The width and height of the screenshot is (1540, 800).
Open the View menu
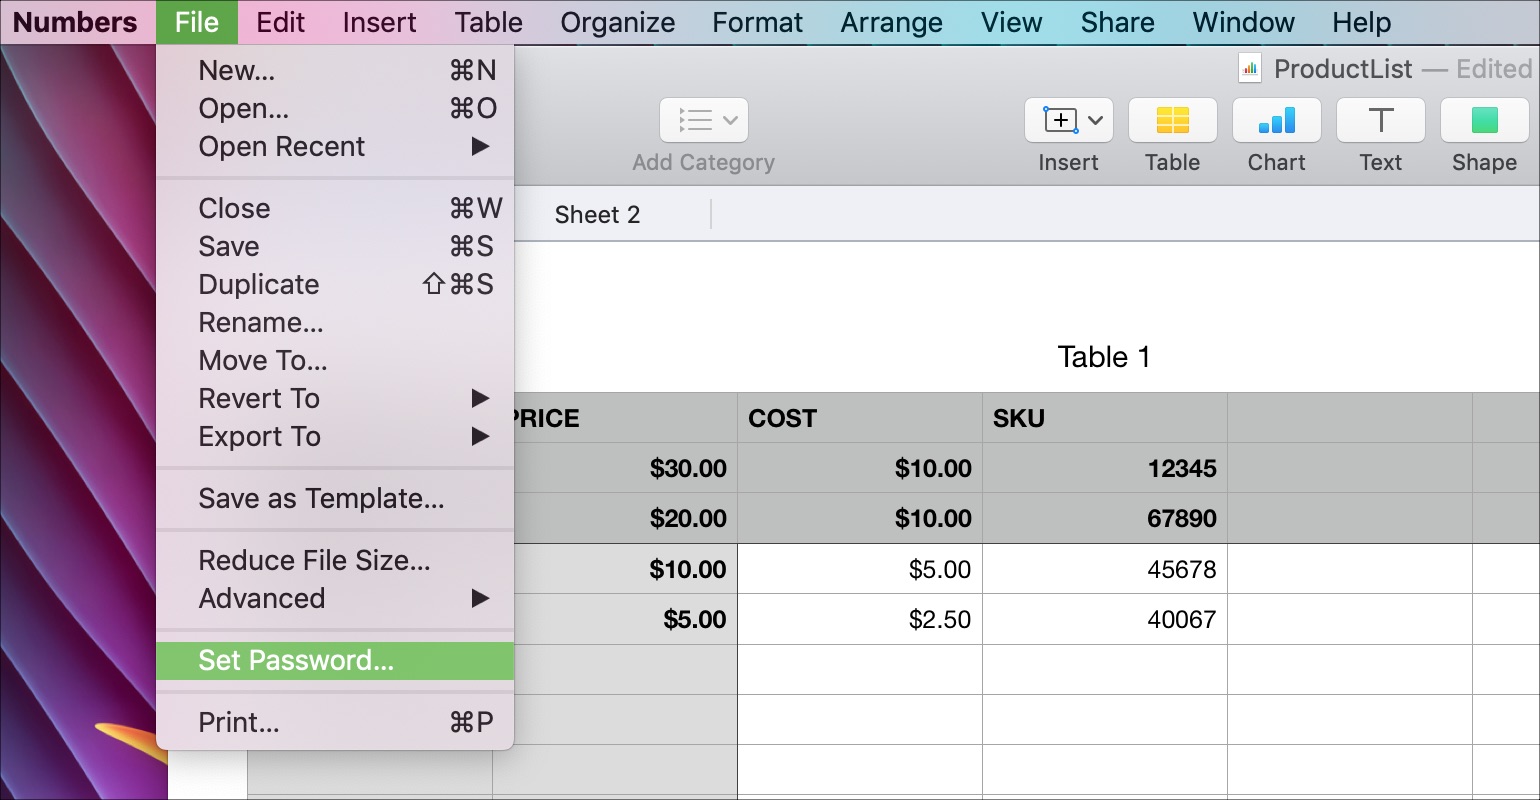tap(1012, 22)
